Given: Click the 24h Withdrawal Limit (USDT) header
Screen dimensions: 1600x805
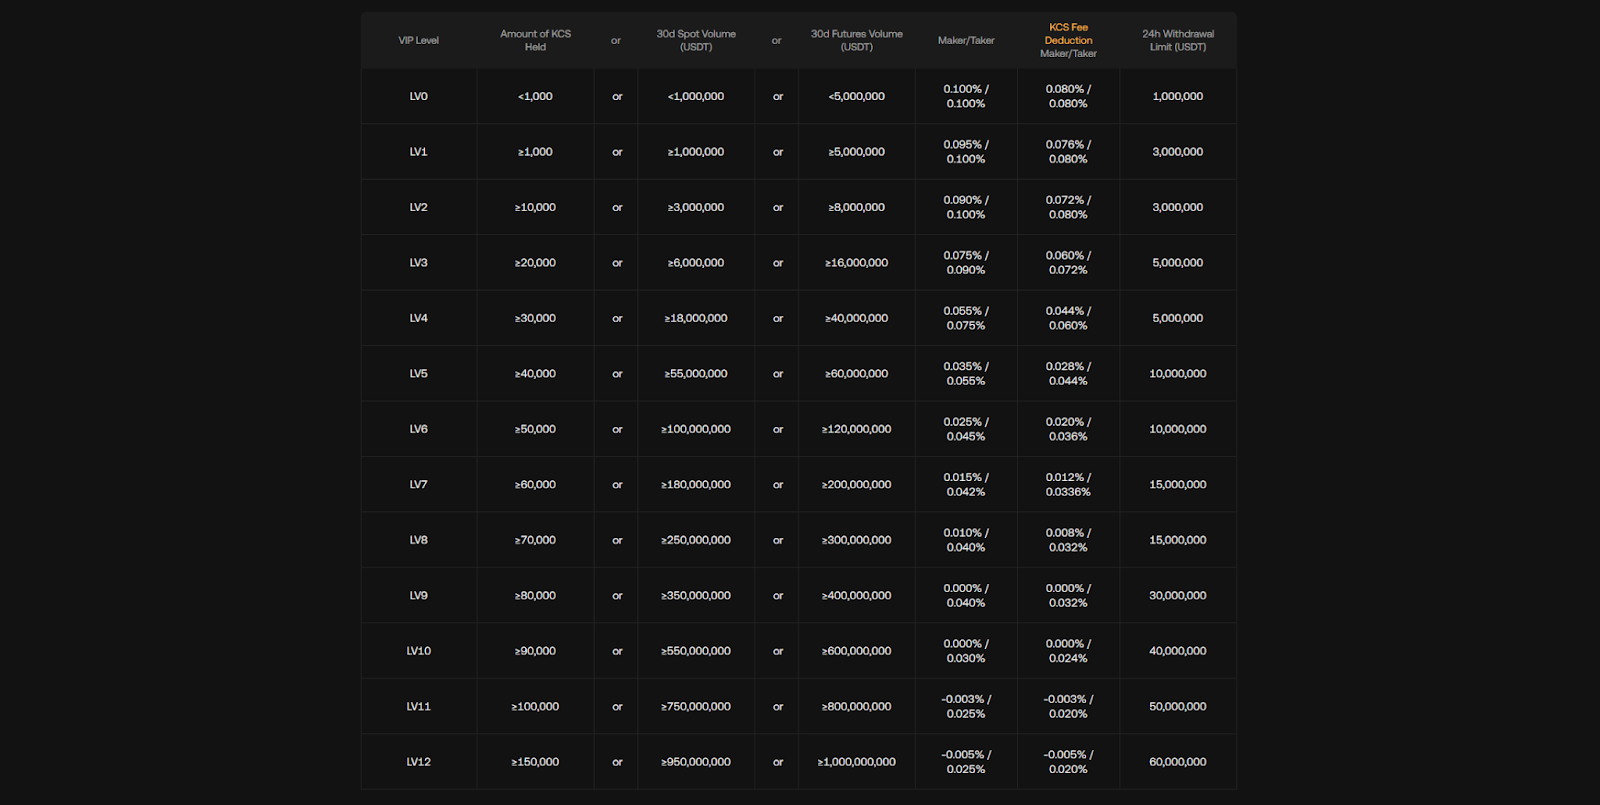Looking at the screenshot, I should (x=1178, y=41).
